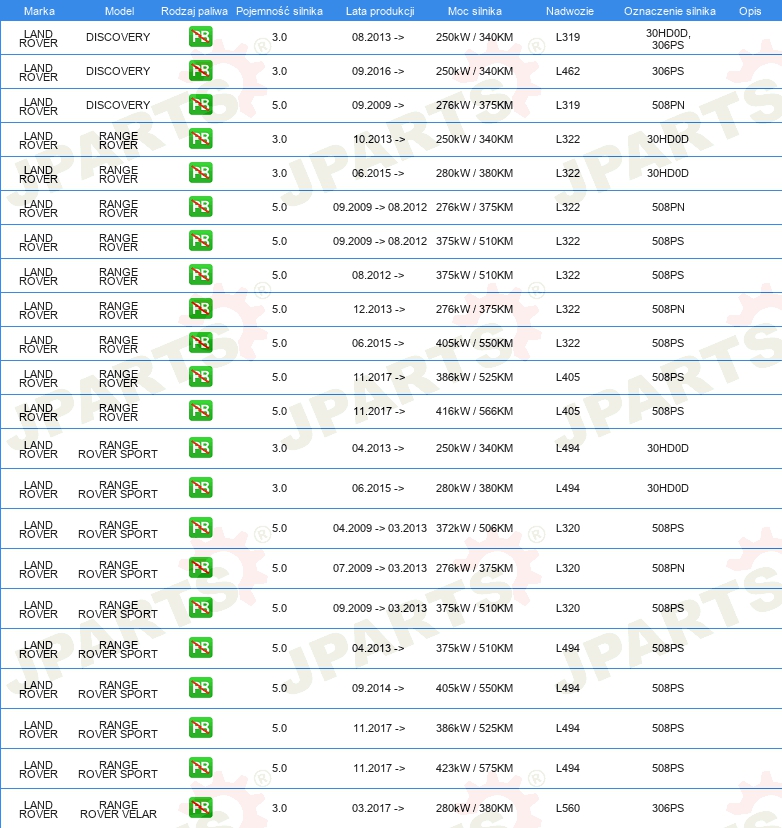
Task: Click engine code 30HD0D, 306PS cell
Action: pos(668,39)
